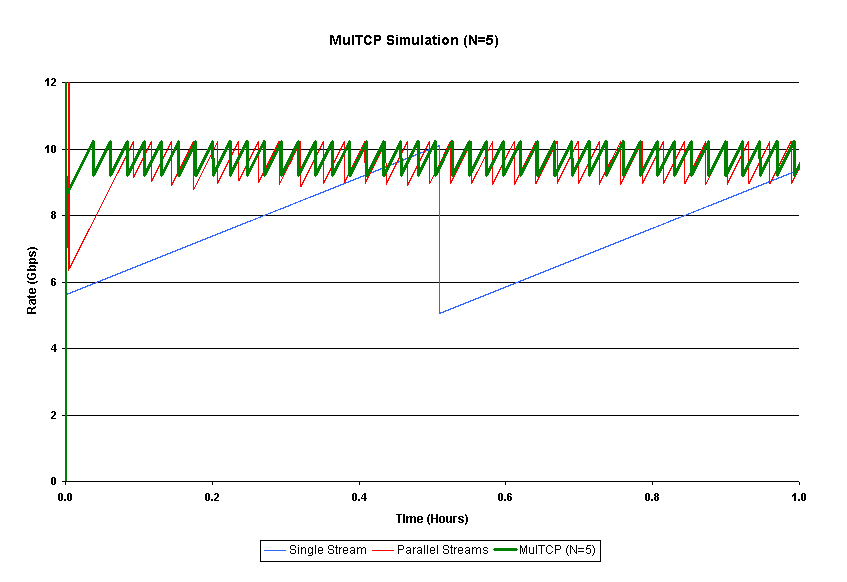Click the 6 tick label on y-axis
The width and height of the screenshot is (847, 582).
coord(53,282)
